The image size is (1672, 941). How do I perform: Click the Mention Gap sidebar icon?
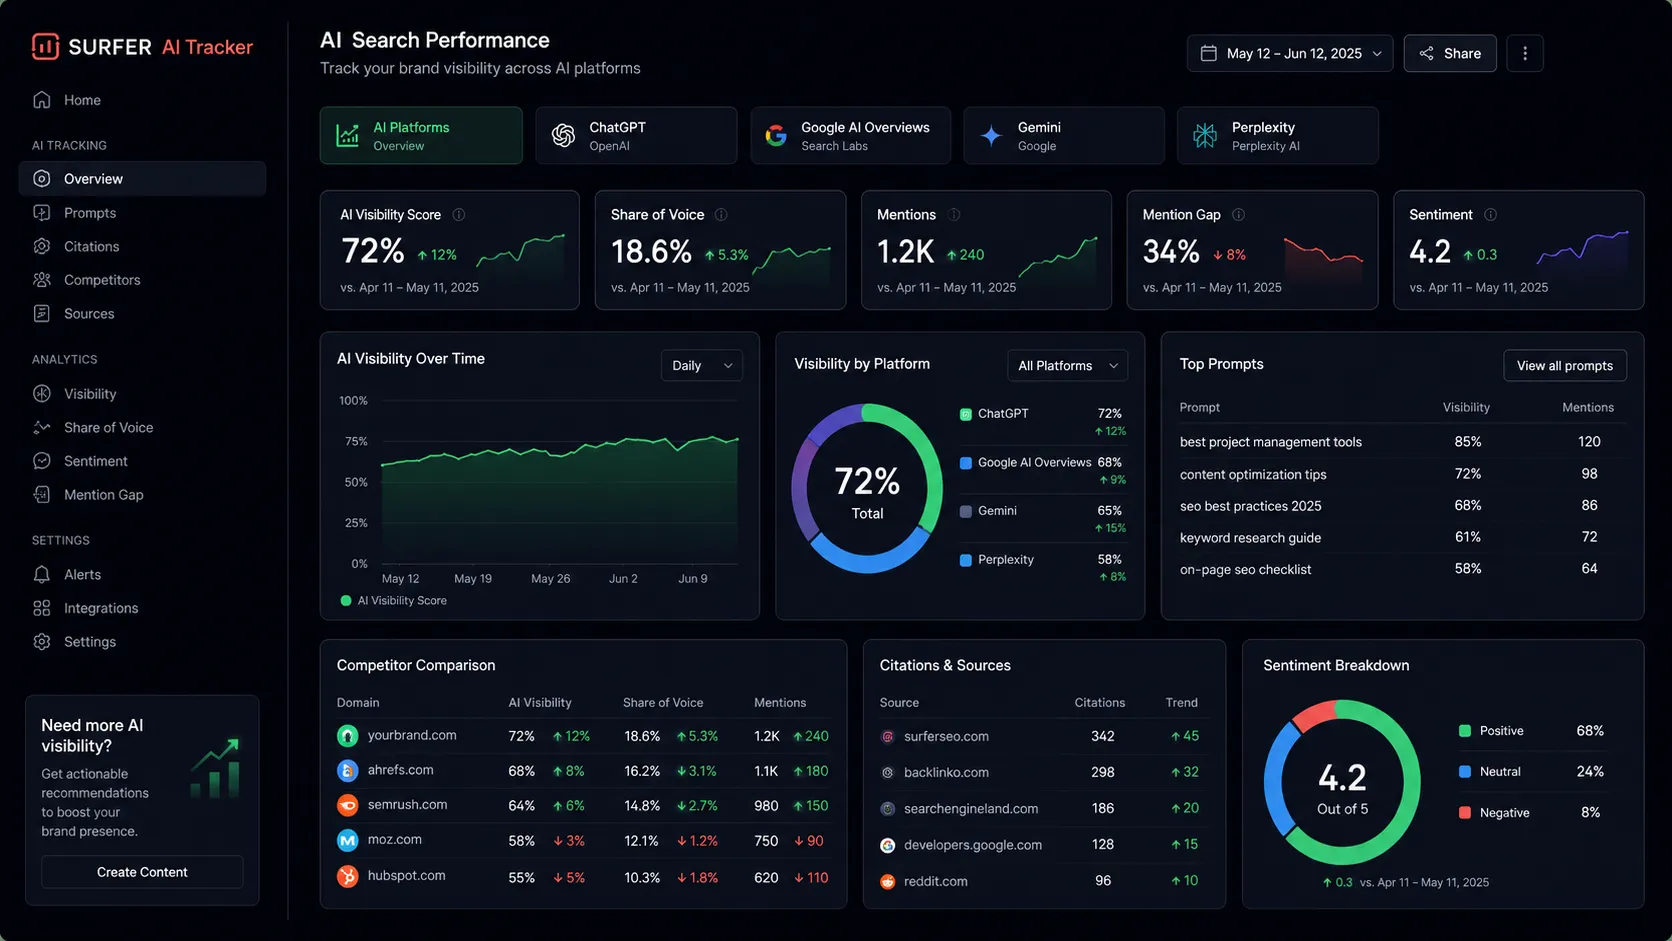click(x=42, y=495)
